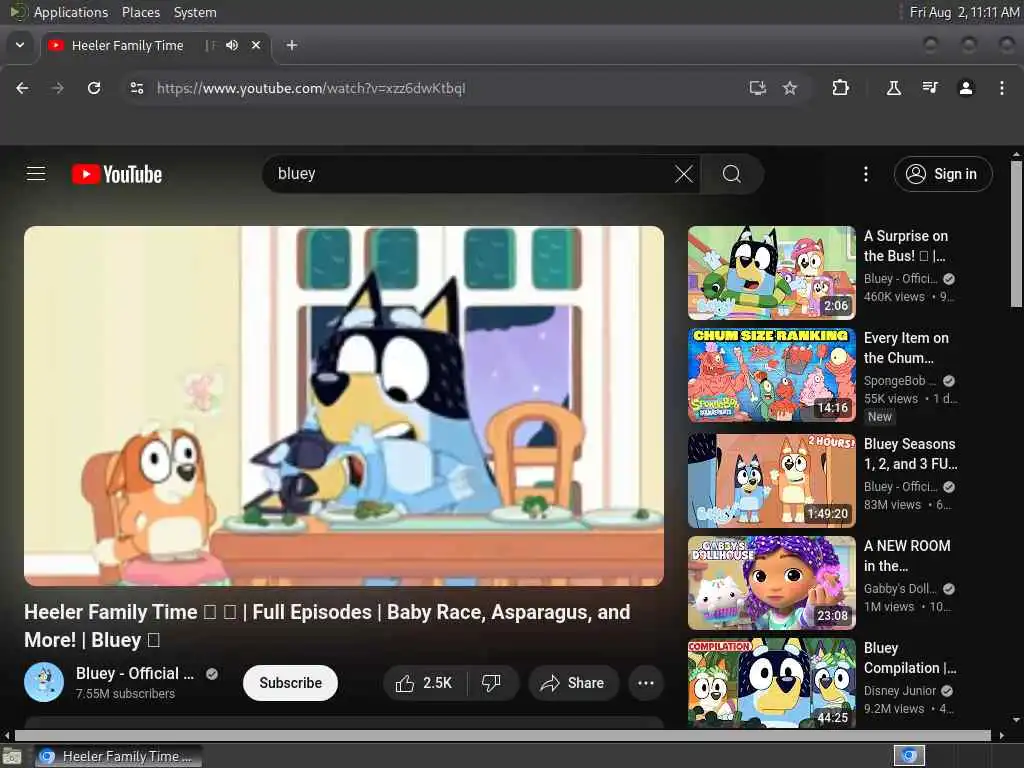The image size is (1024, 768).
Task: View site information icon in address bar
Action: [x=136, y=88]
